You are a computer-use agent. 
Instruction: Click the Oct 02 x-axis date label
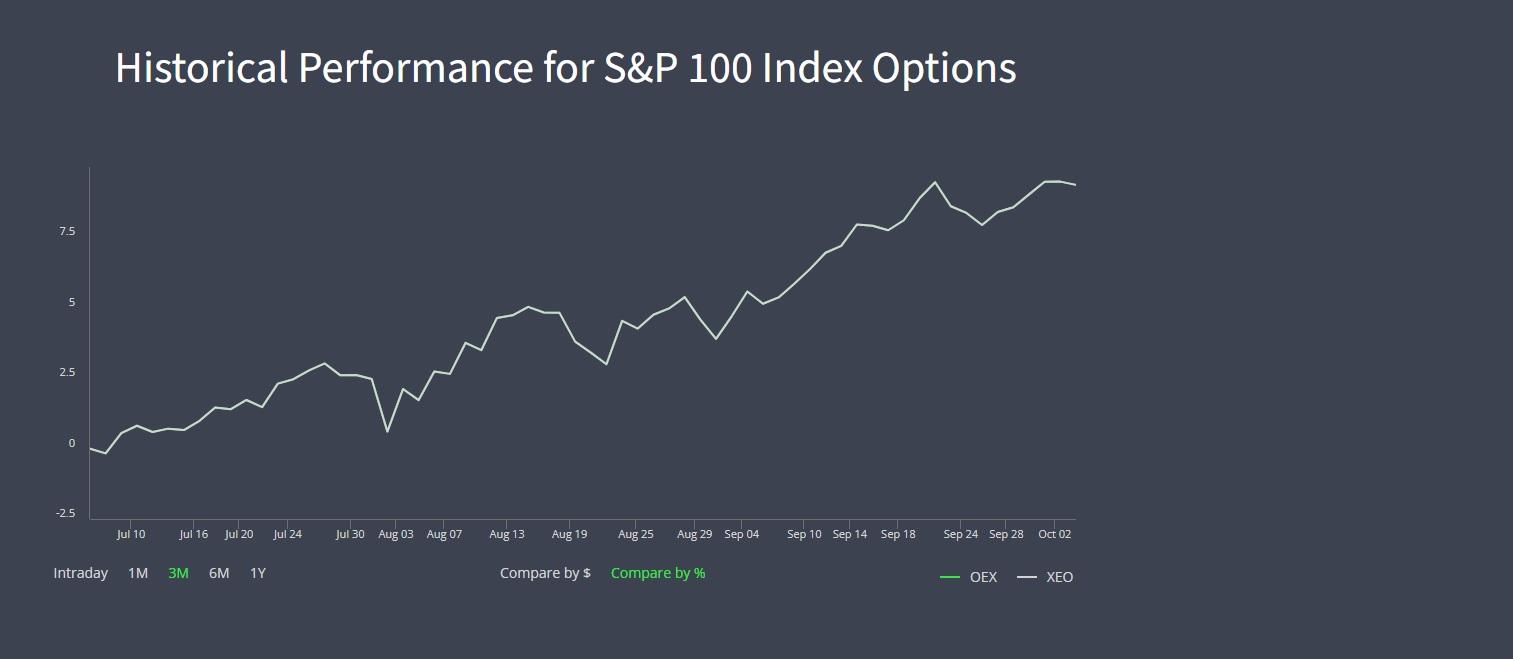pyautogui.click(x=1054, y=534)
